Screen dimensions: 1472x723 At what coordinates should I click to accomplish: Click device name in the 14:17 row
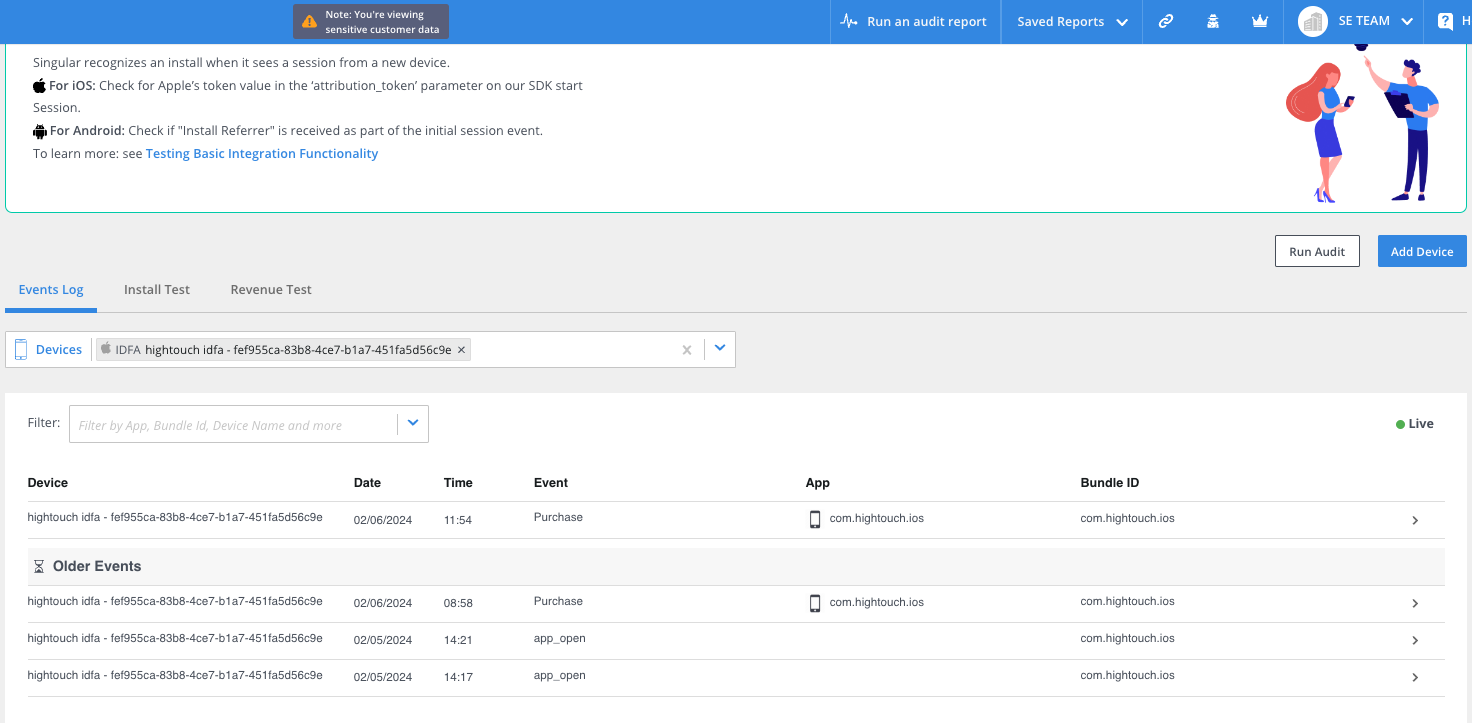[175, 675]
